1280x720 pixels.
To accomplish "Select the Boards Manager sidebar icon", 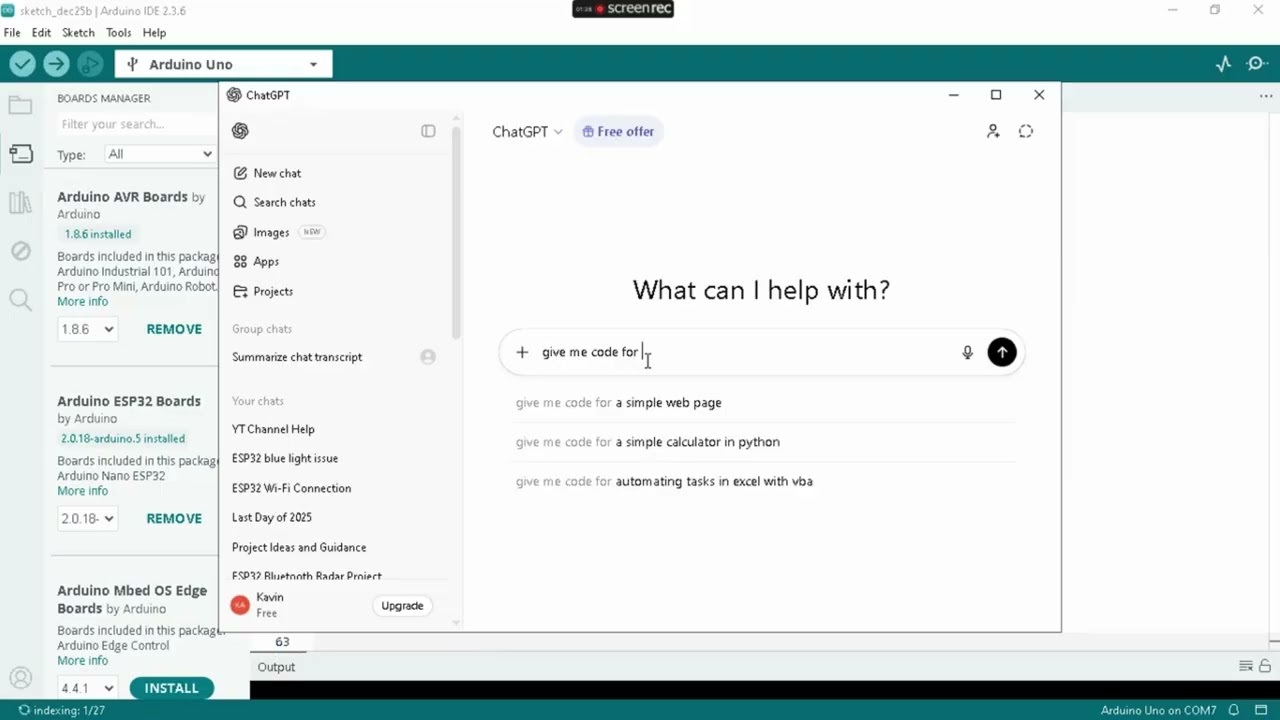I will (20, 153).
